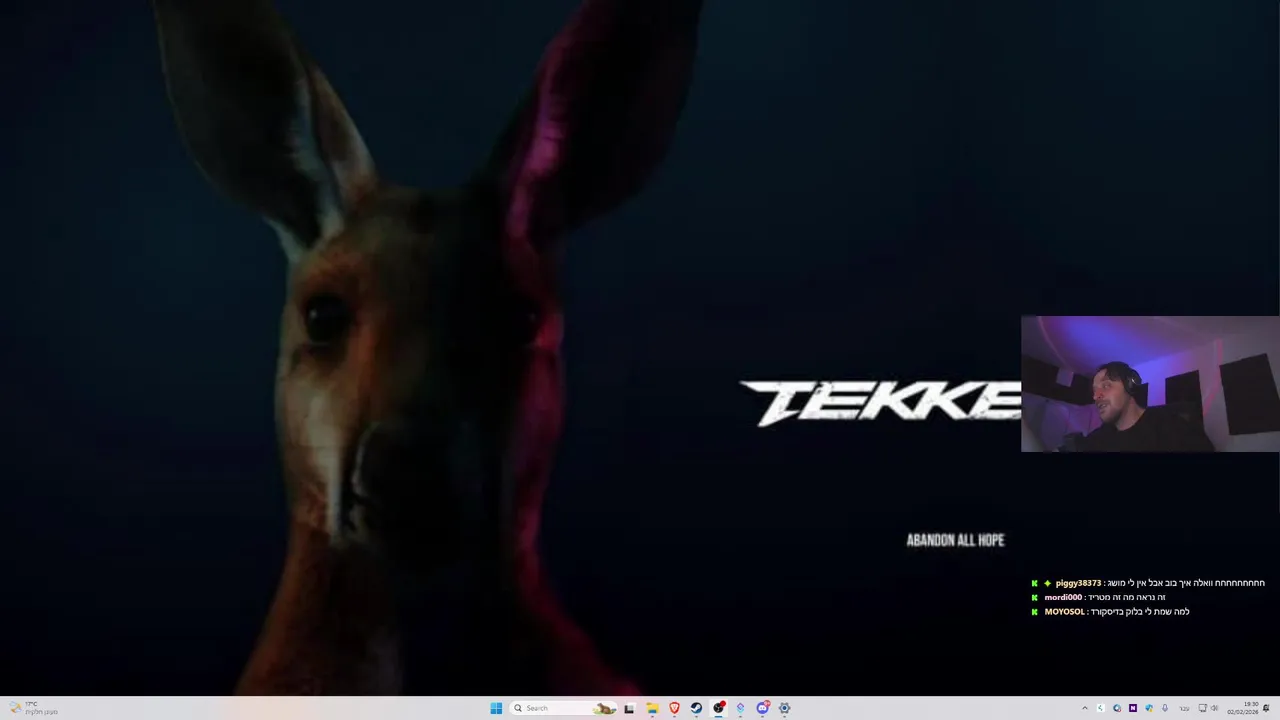Open Discord from the taskbar
This screenshot has width=1280, height=720.
tap(762, 708)
